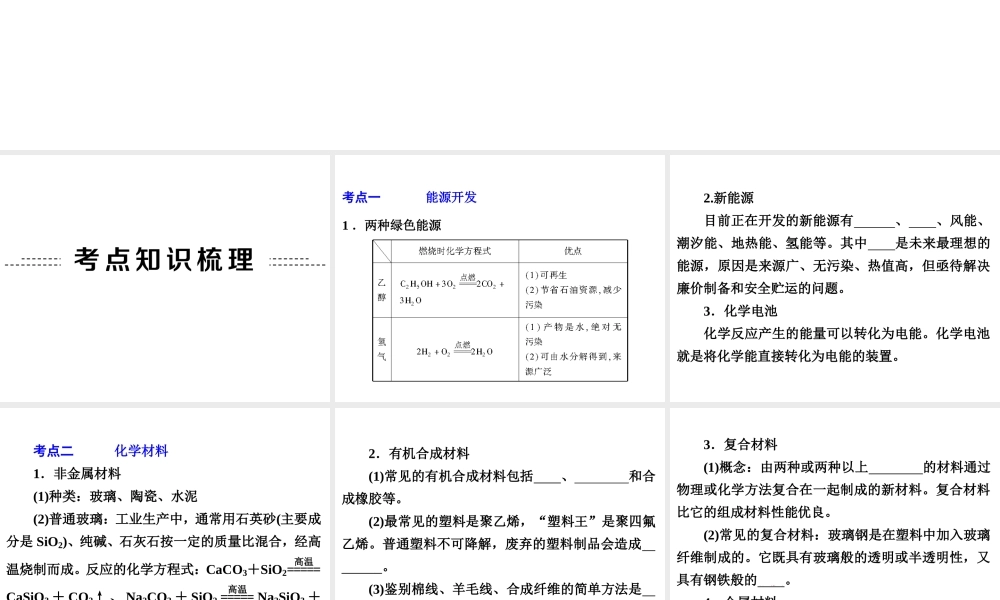1000x600 pixels.
Task: Open the 2. 有机合成材料 slide thumbnail
Action: click(499, 504)
